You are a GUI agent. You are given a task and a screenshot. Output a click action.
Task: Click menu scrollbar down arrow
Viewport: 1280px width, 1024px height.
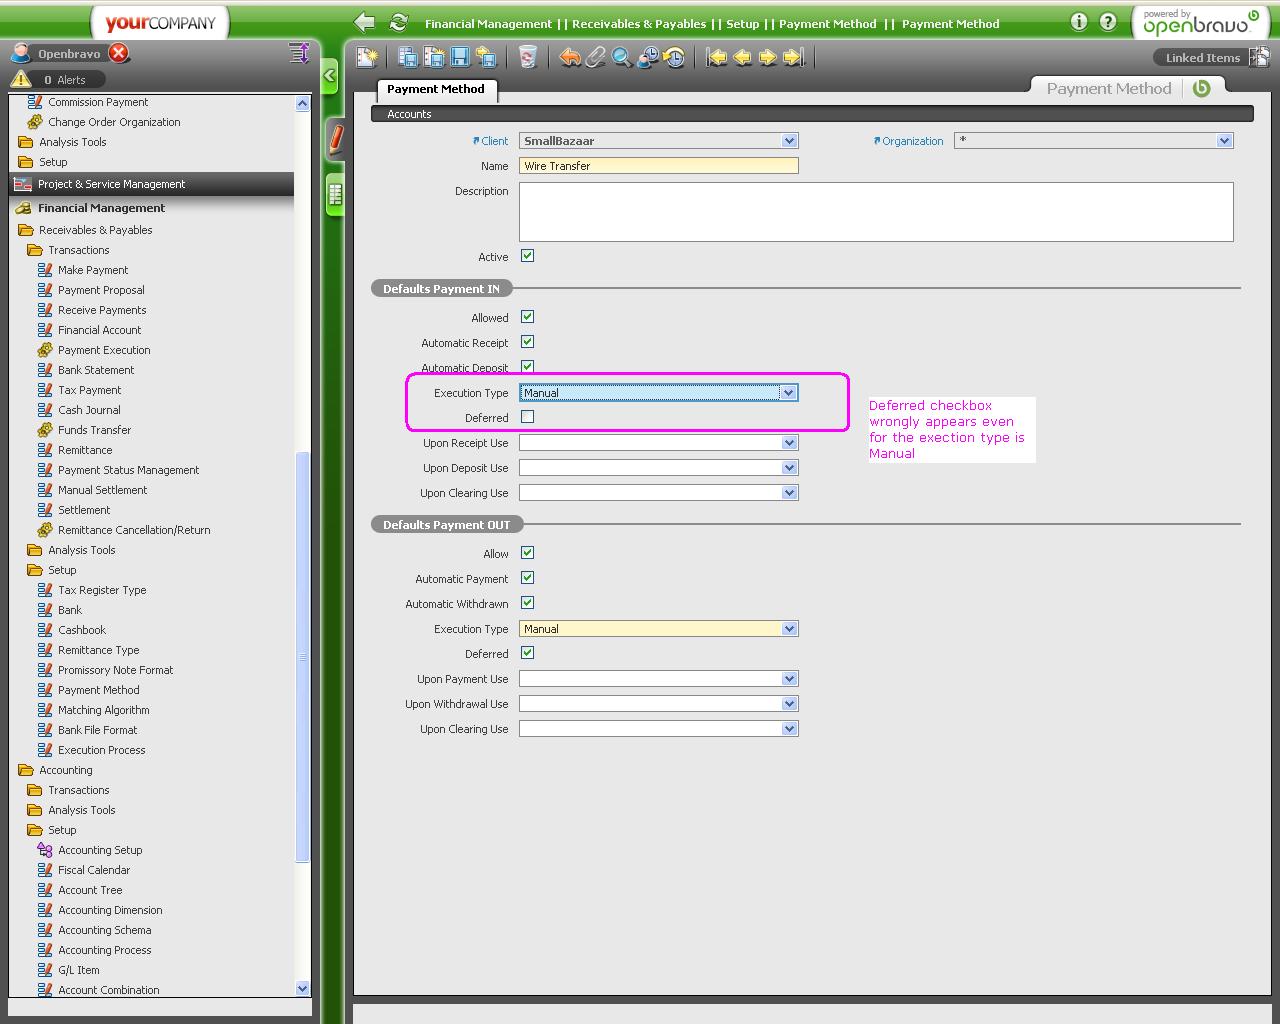pyautogui.click(x=303, y=989)
